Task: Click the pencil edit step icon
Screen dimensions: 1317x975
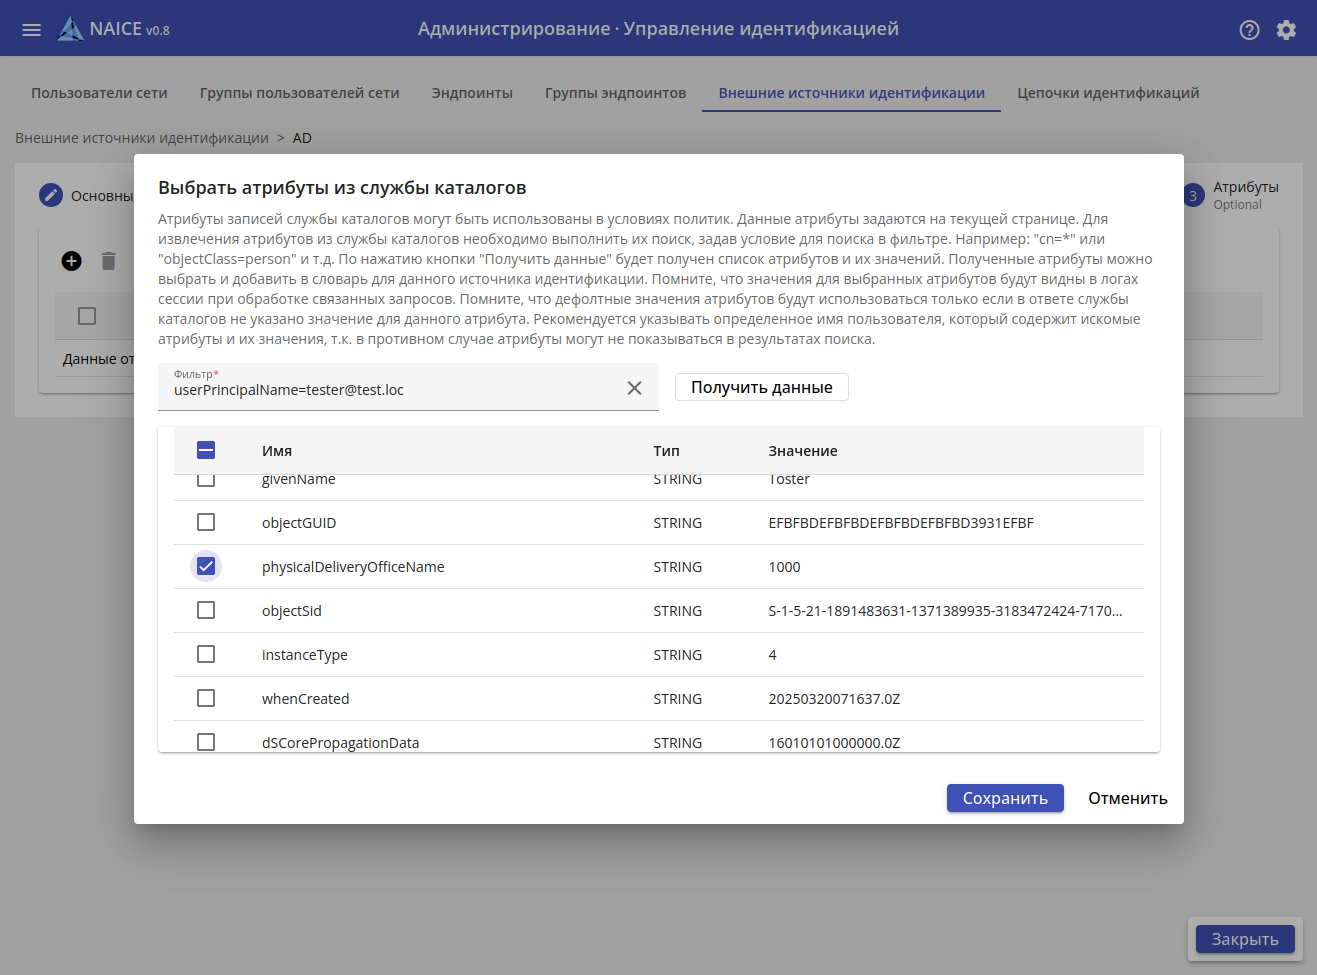Action: click(51, 195)
